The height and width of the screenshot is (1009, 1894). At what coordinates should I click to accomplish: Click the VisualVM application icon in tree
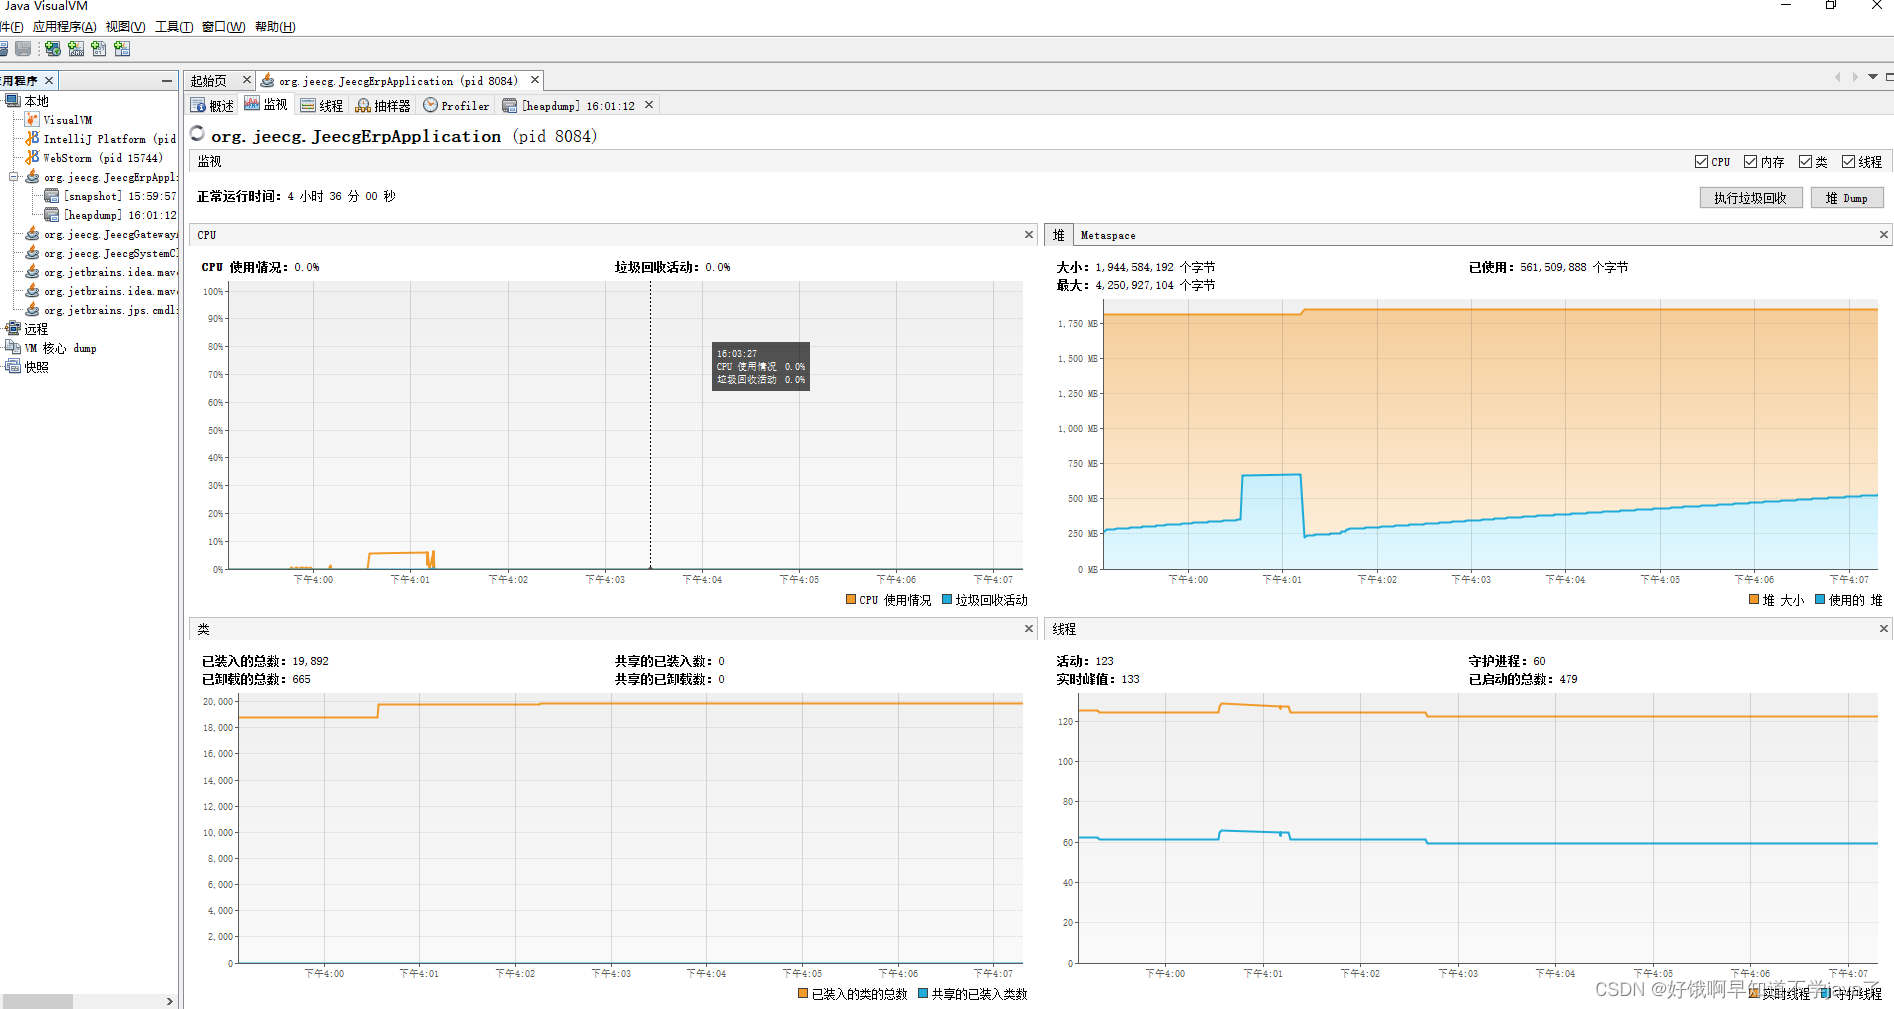point(33,120)
